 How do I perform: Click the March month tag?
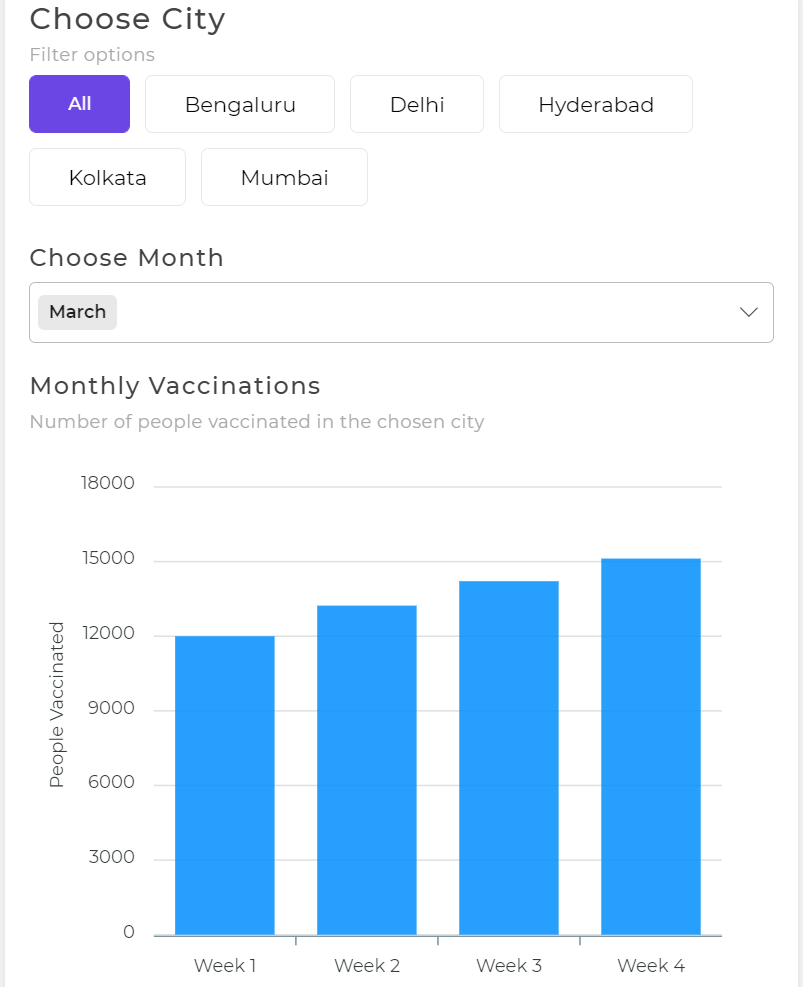pyautogui.click(x=77, y=312)
